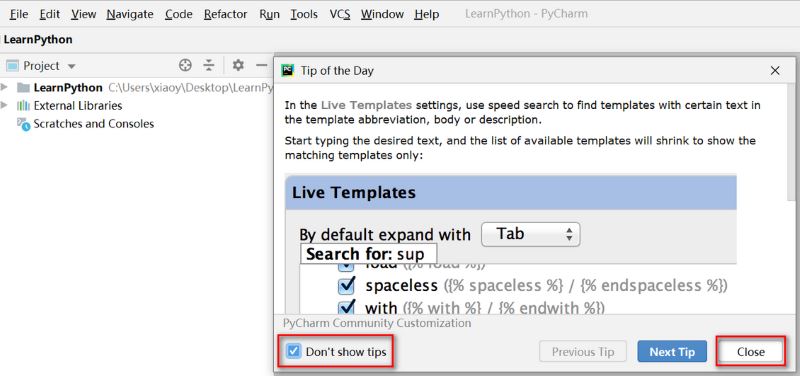
Task: Expand External Libraries tree node
Action: tap(5, 106)
